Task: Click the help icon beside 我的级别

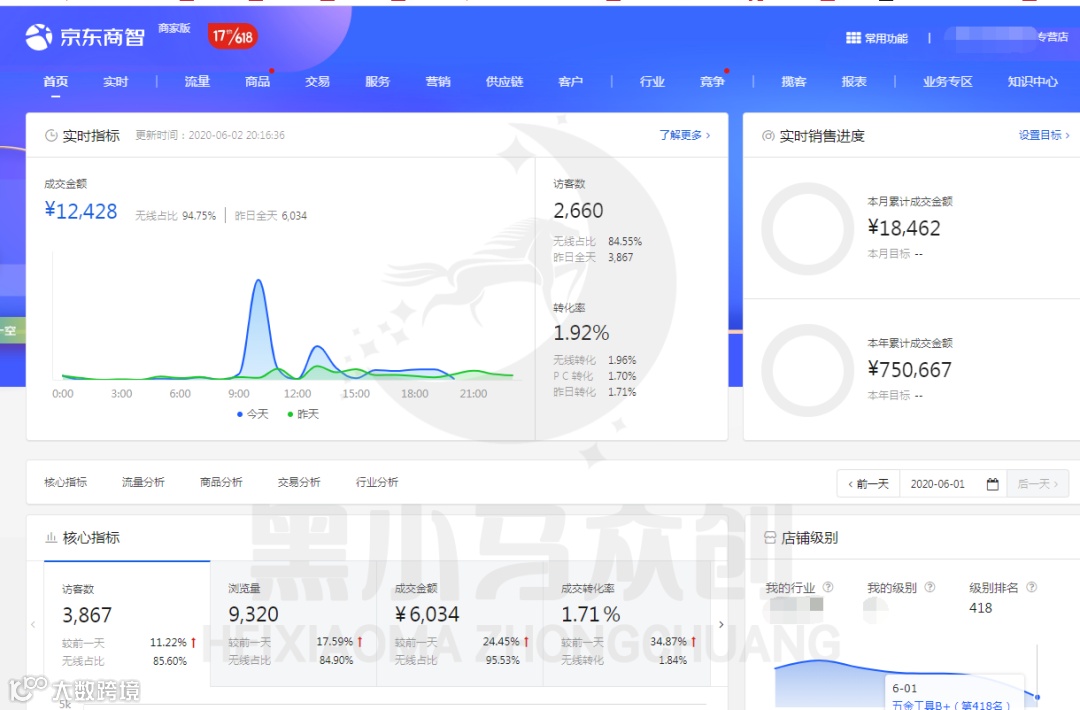Action: (x=930, y=587)
